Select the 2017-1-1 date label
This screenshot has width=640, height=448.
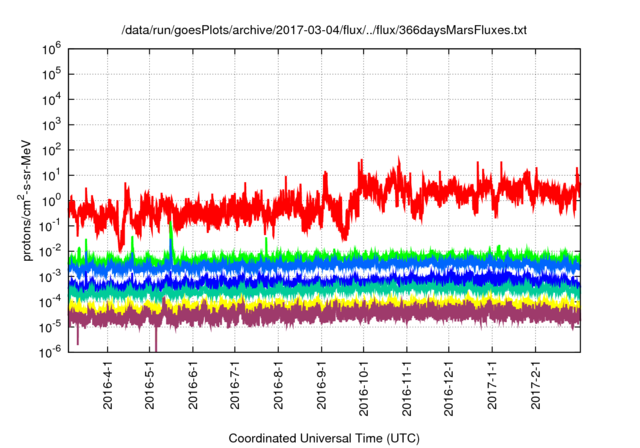point(492,384)
